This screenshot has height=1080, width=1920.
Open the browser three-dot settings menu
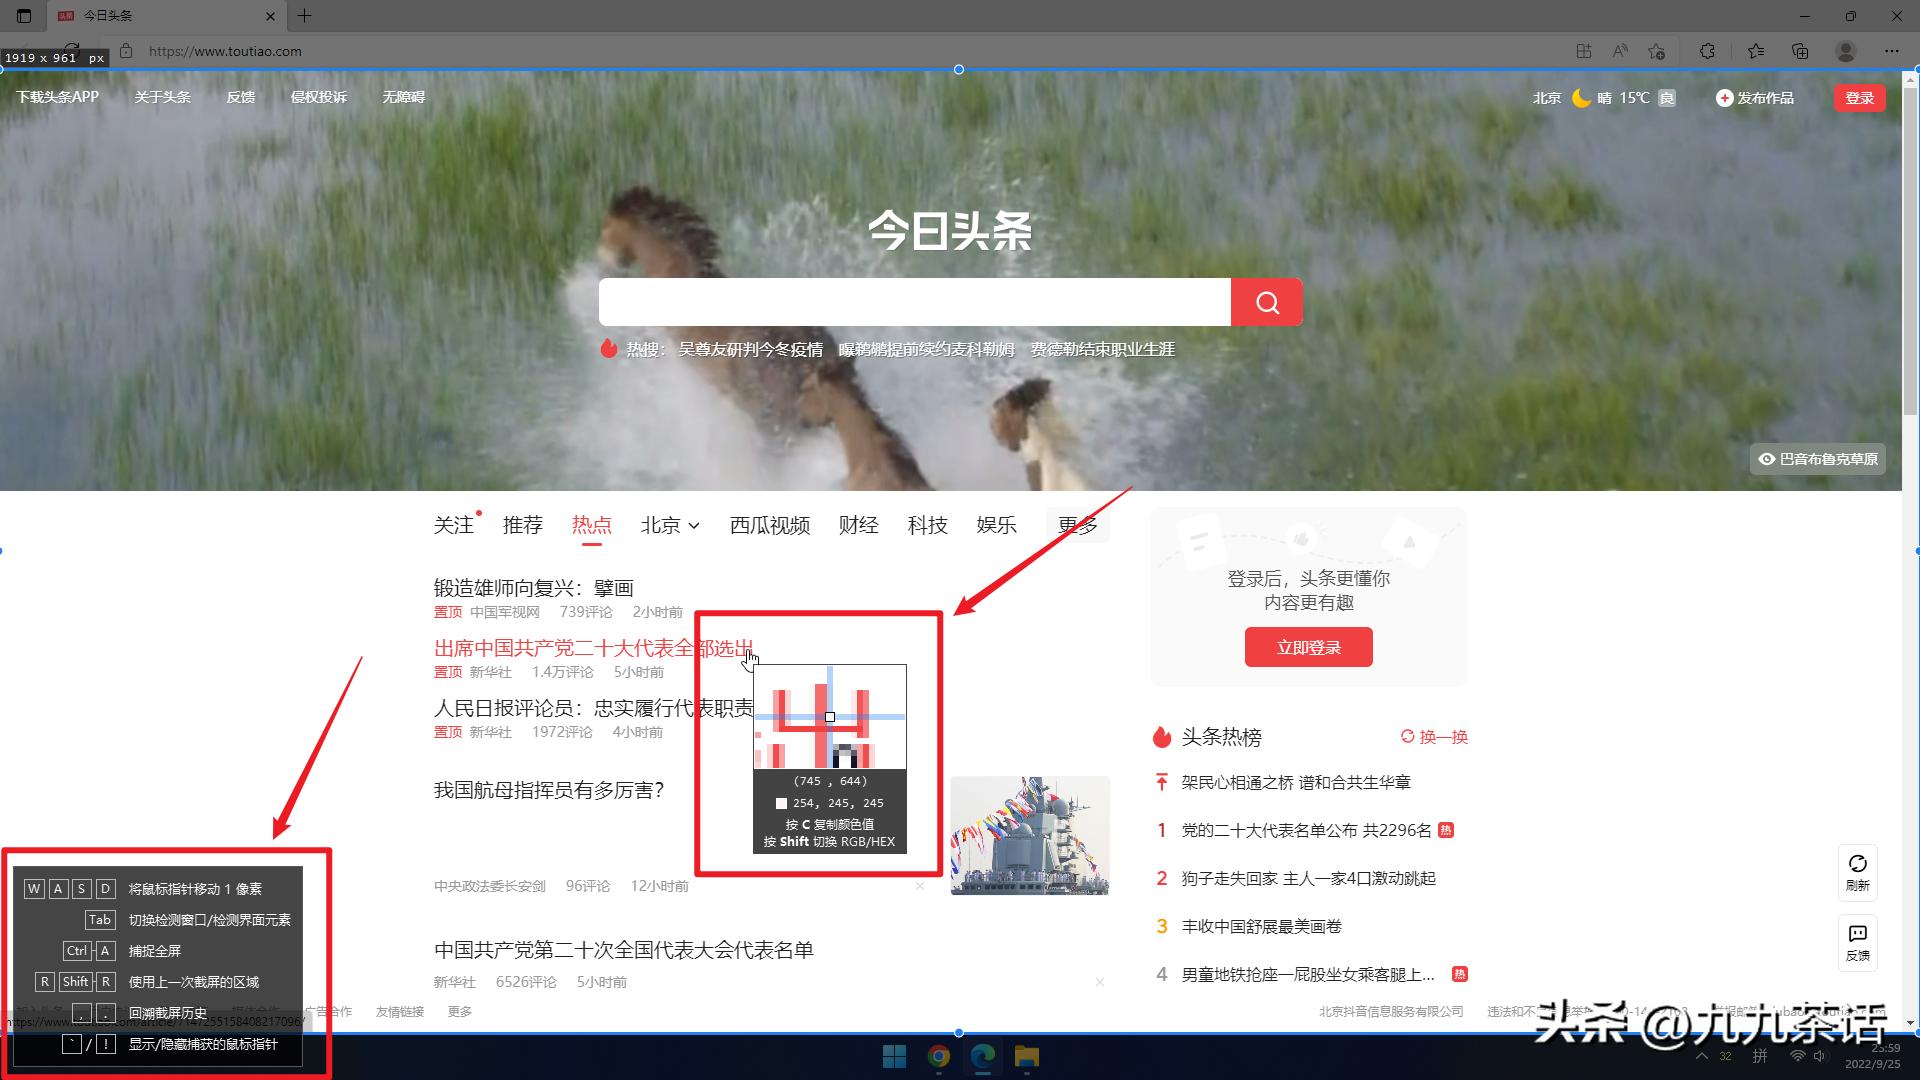coord(1891,51)
